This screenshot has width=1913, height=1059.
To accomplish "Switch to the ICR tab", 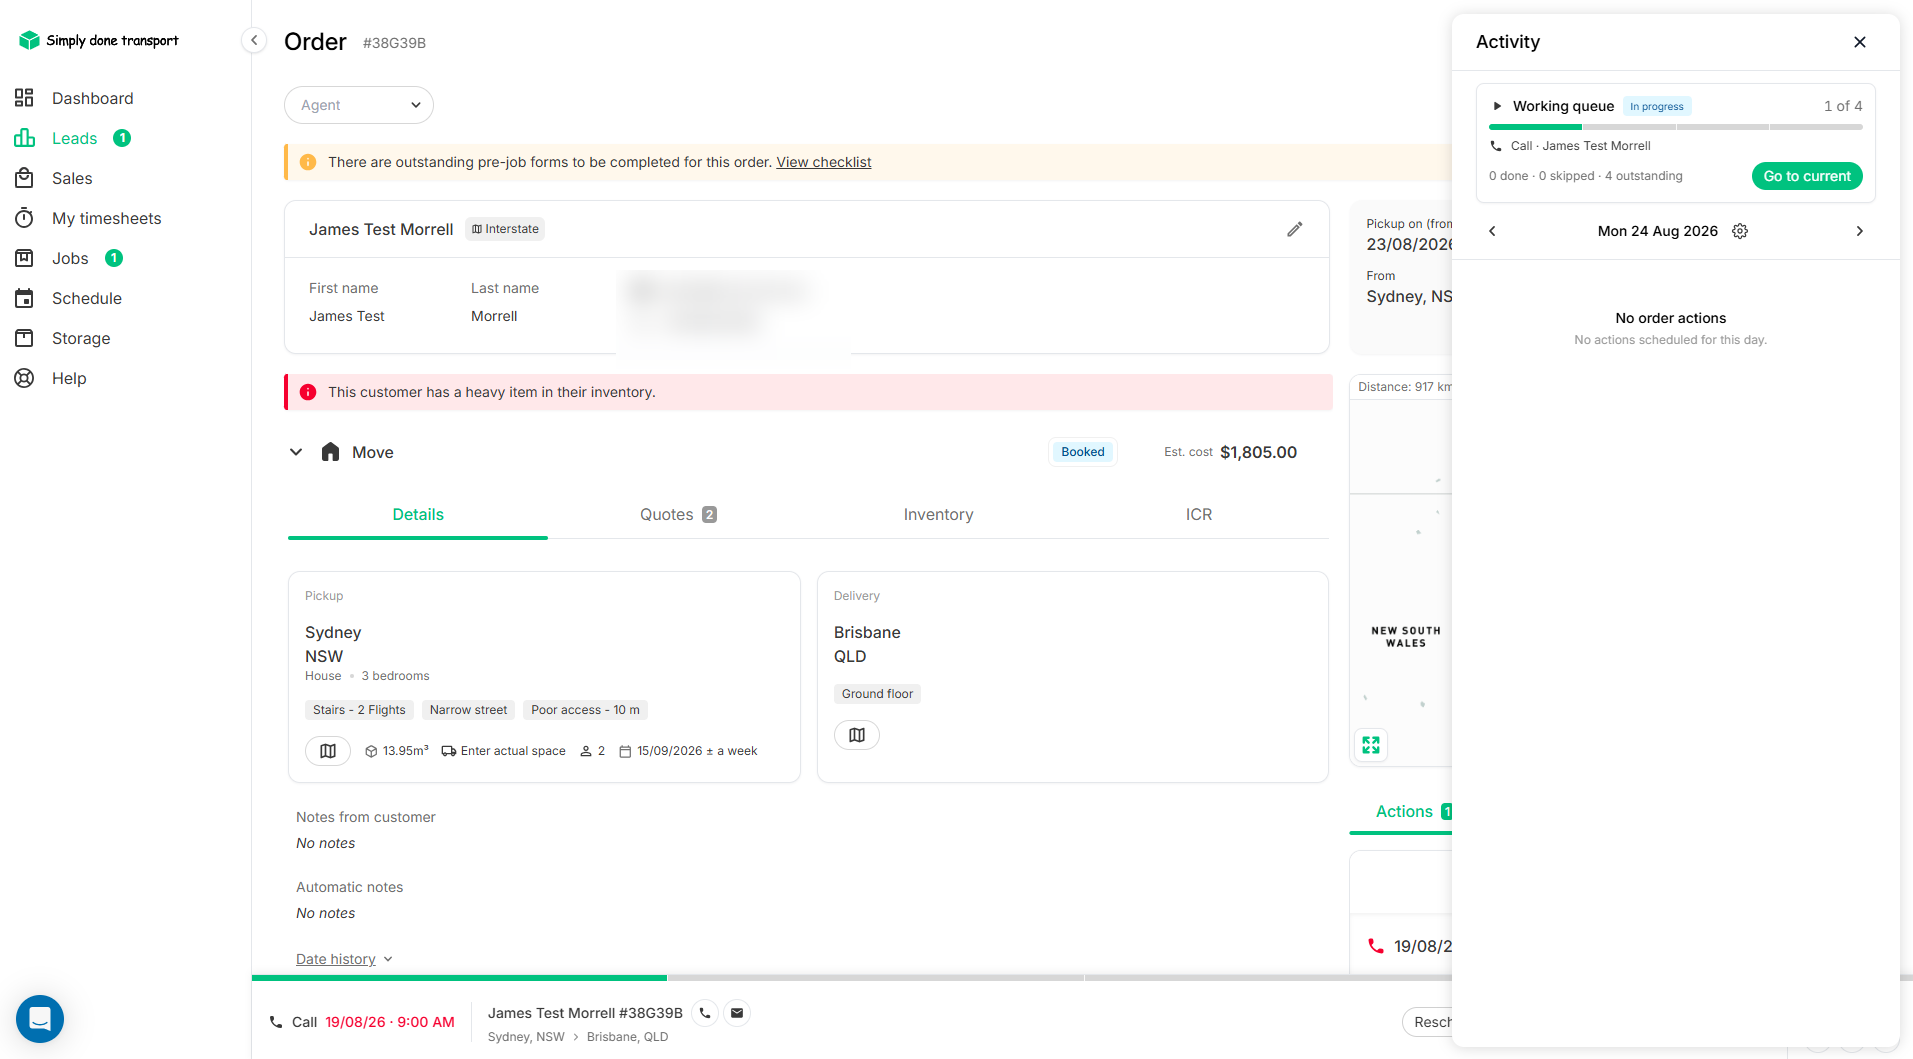I will point(1199,515).
